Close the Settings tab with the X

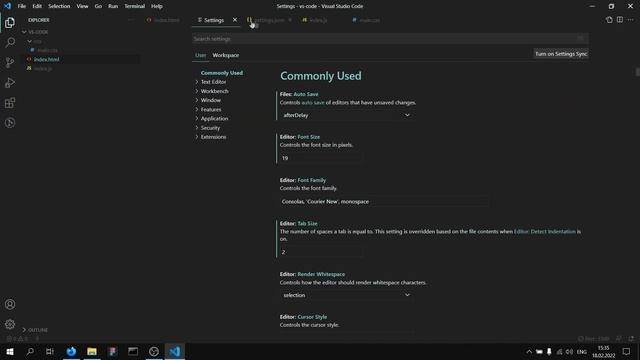235,20
